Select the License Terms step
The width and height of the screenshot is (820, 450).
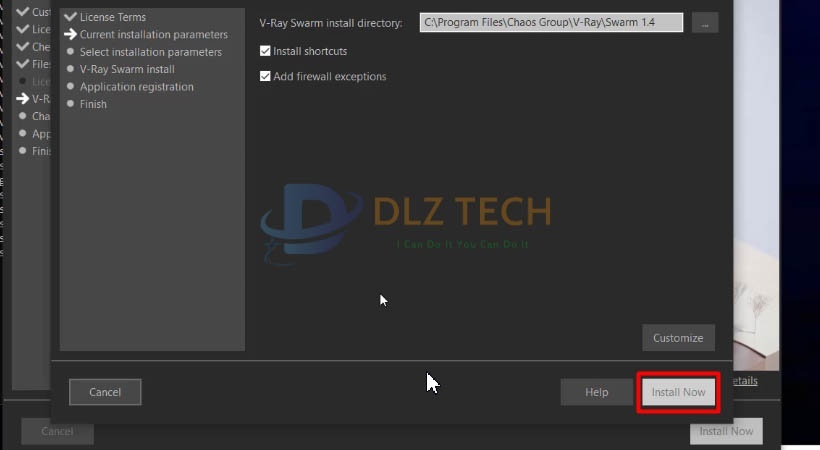[x=112, y=17]
